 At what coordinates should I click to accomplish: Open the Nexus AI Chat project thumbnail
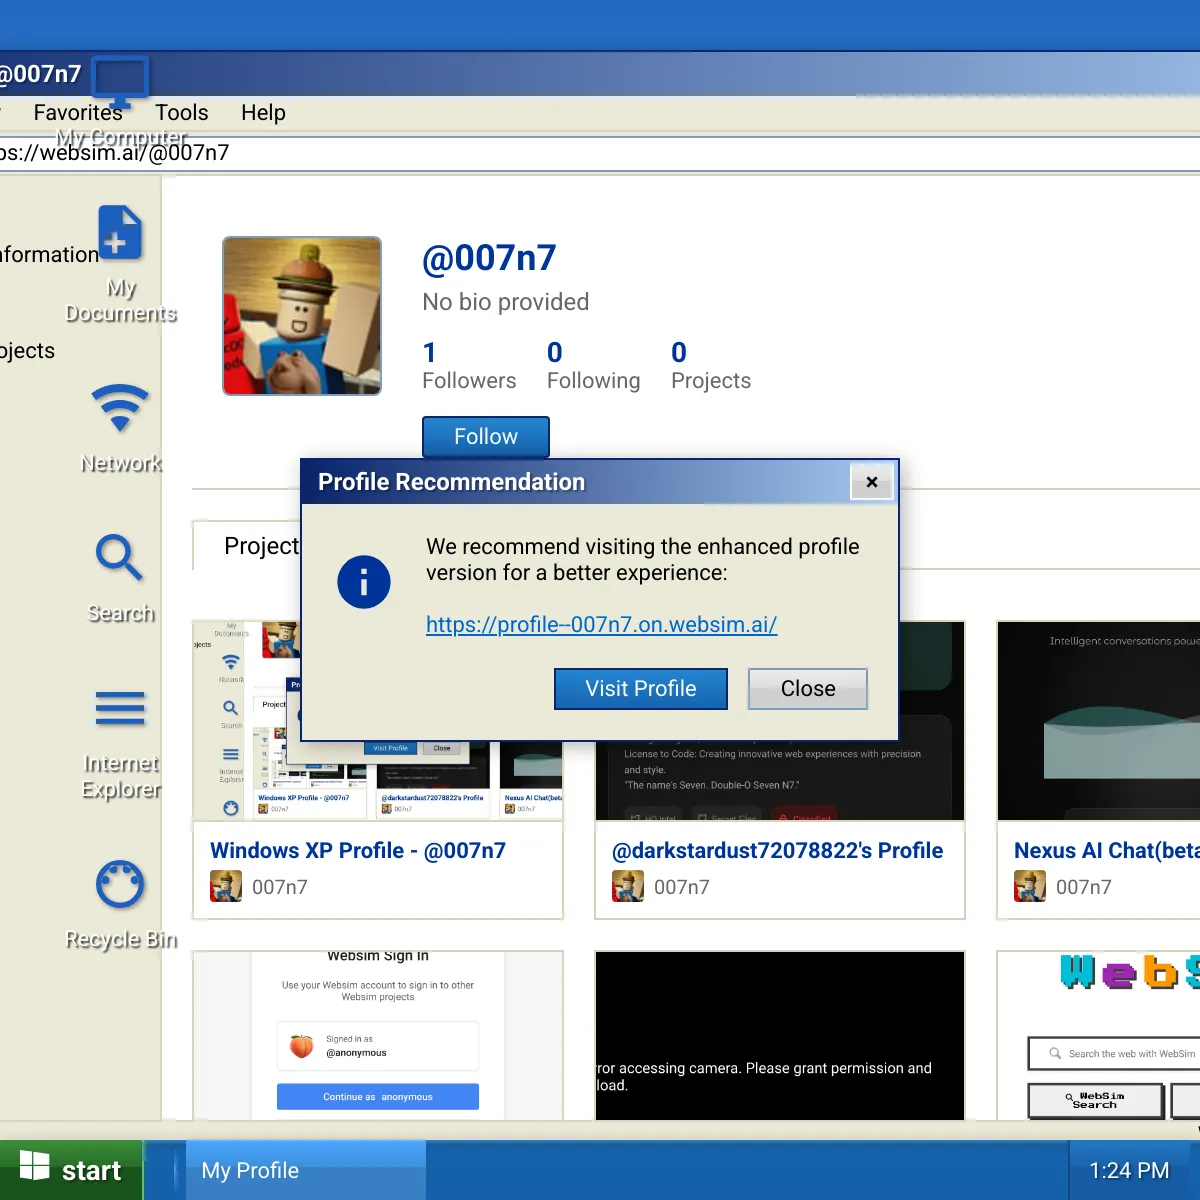point(1099,721)
